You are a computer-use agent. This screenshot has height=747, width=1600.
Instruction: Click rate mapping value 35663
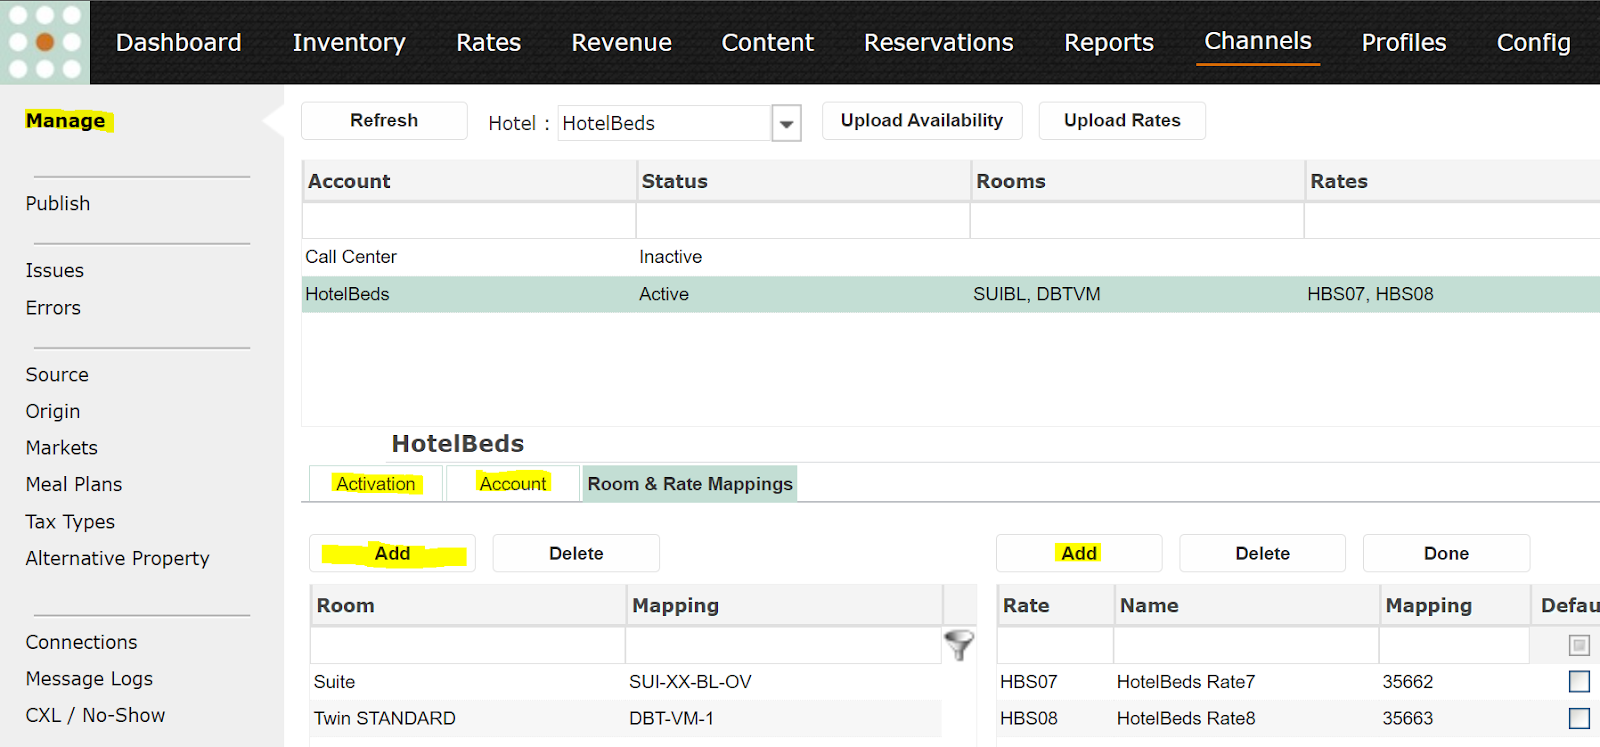click(1408, 718)
